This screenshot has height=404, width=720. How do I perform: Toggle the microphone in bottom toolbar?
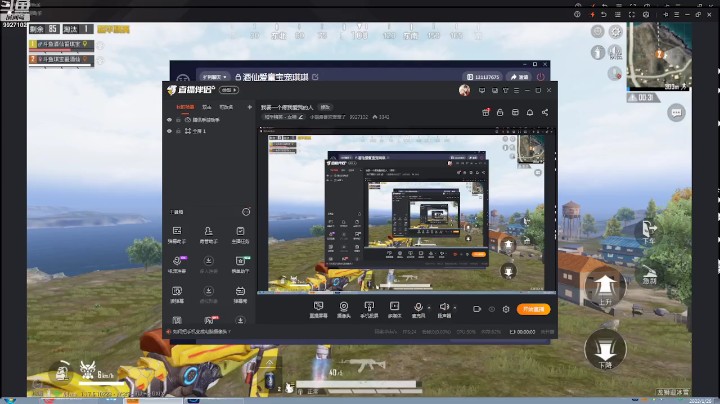tap(418, 309)
